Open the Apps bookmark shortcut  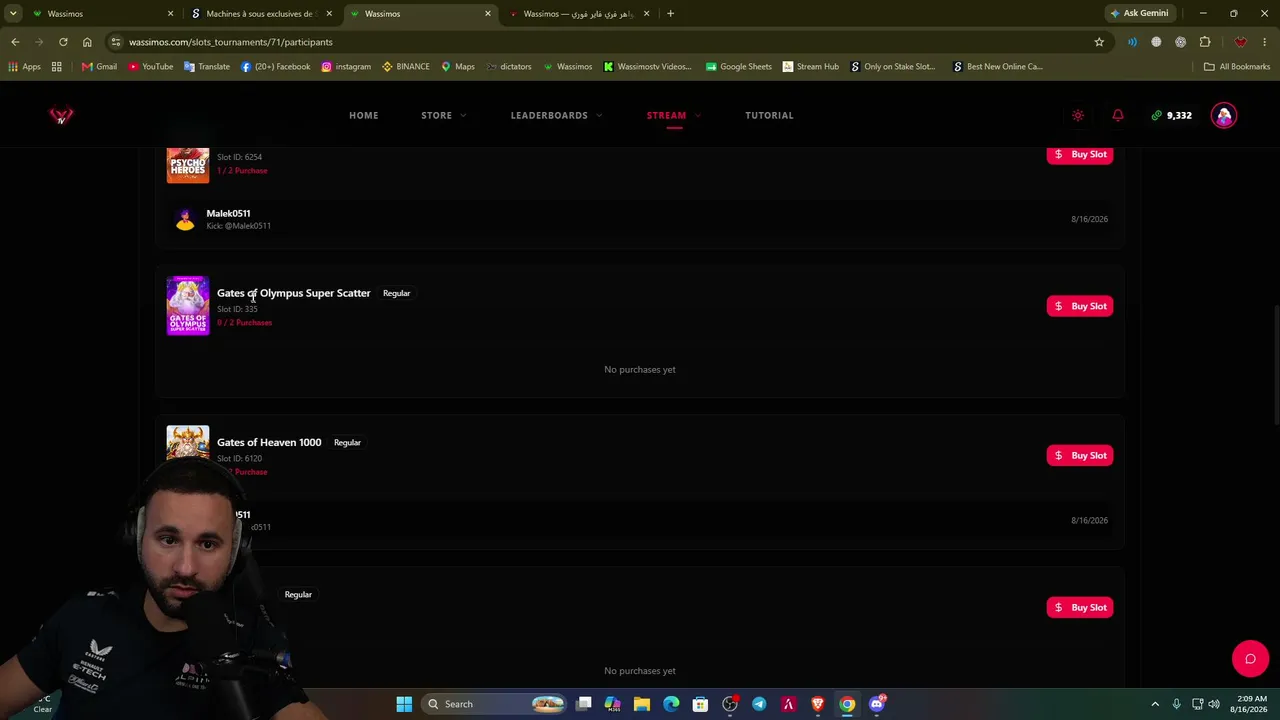tap(25, 67)
